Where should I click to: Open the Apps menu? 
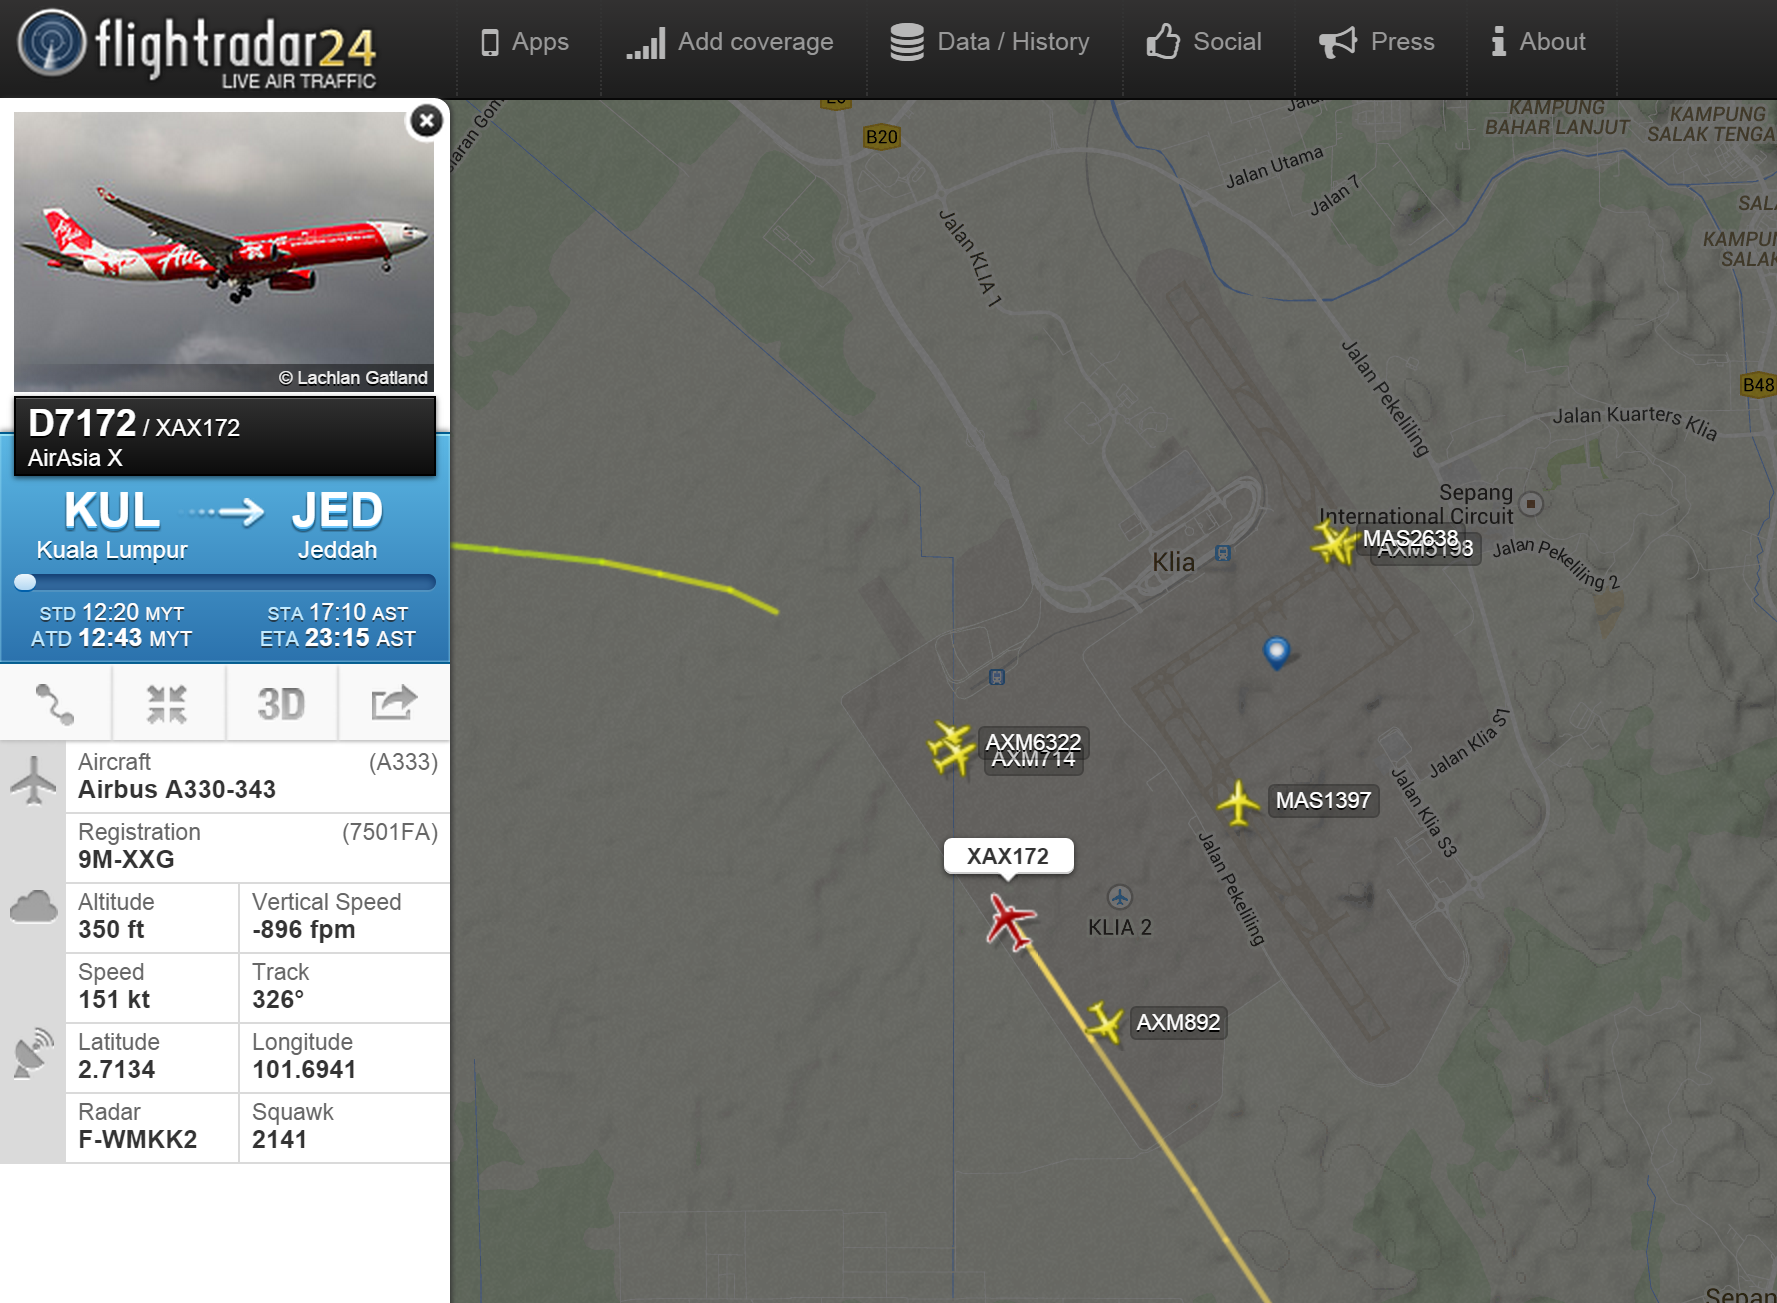point(525,42)
